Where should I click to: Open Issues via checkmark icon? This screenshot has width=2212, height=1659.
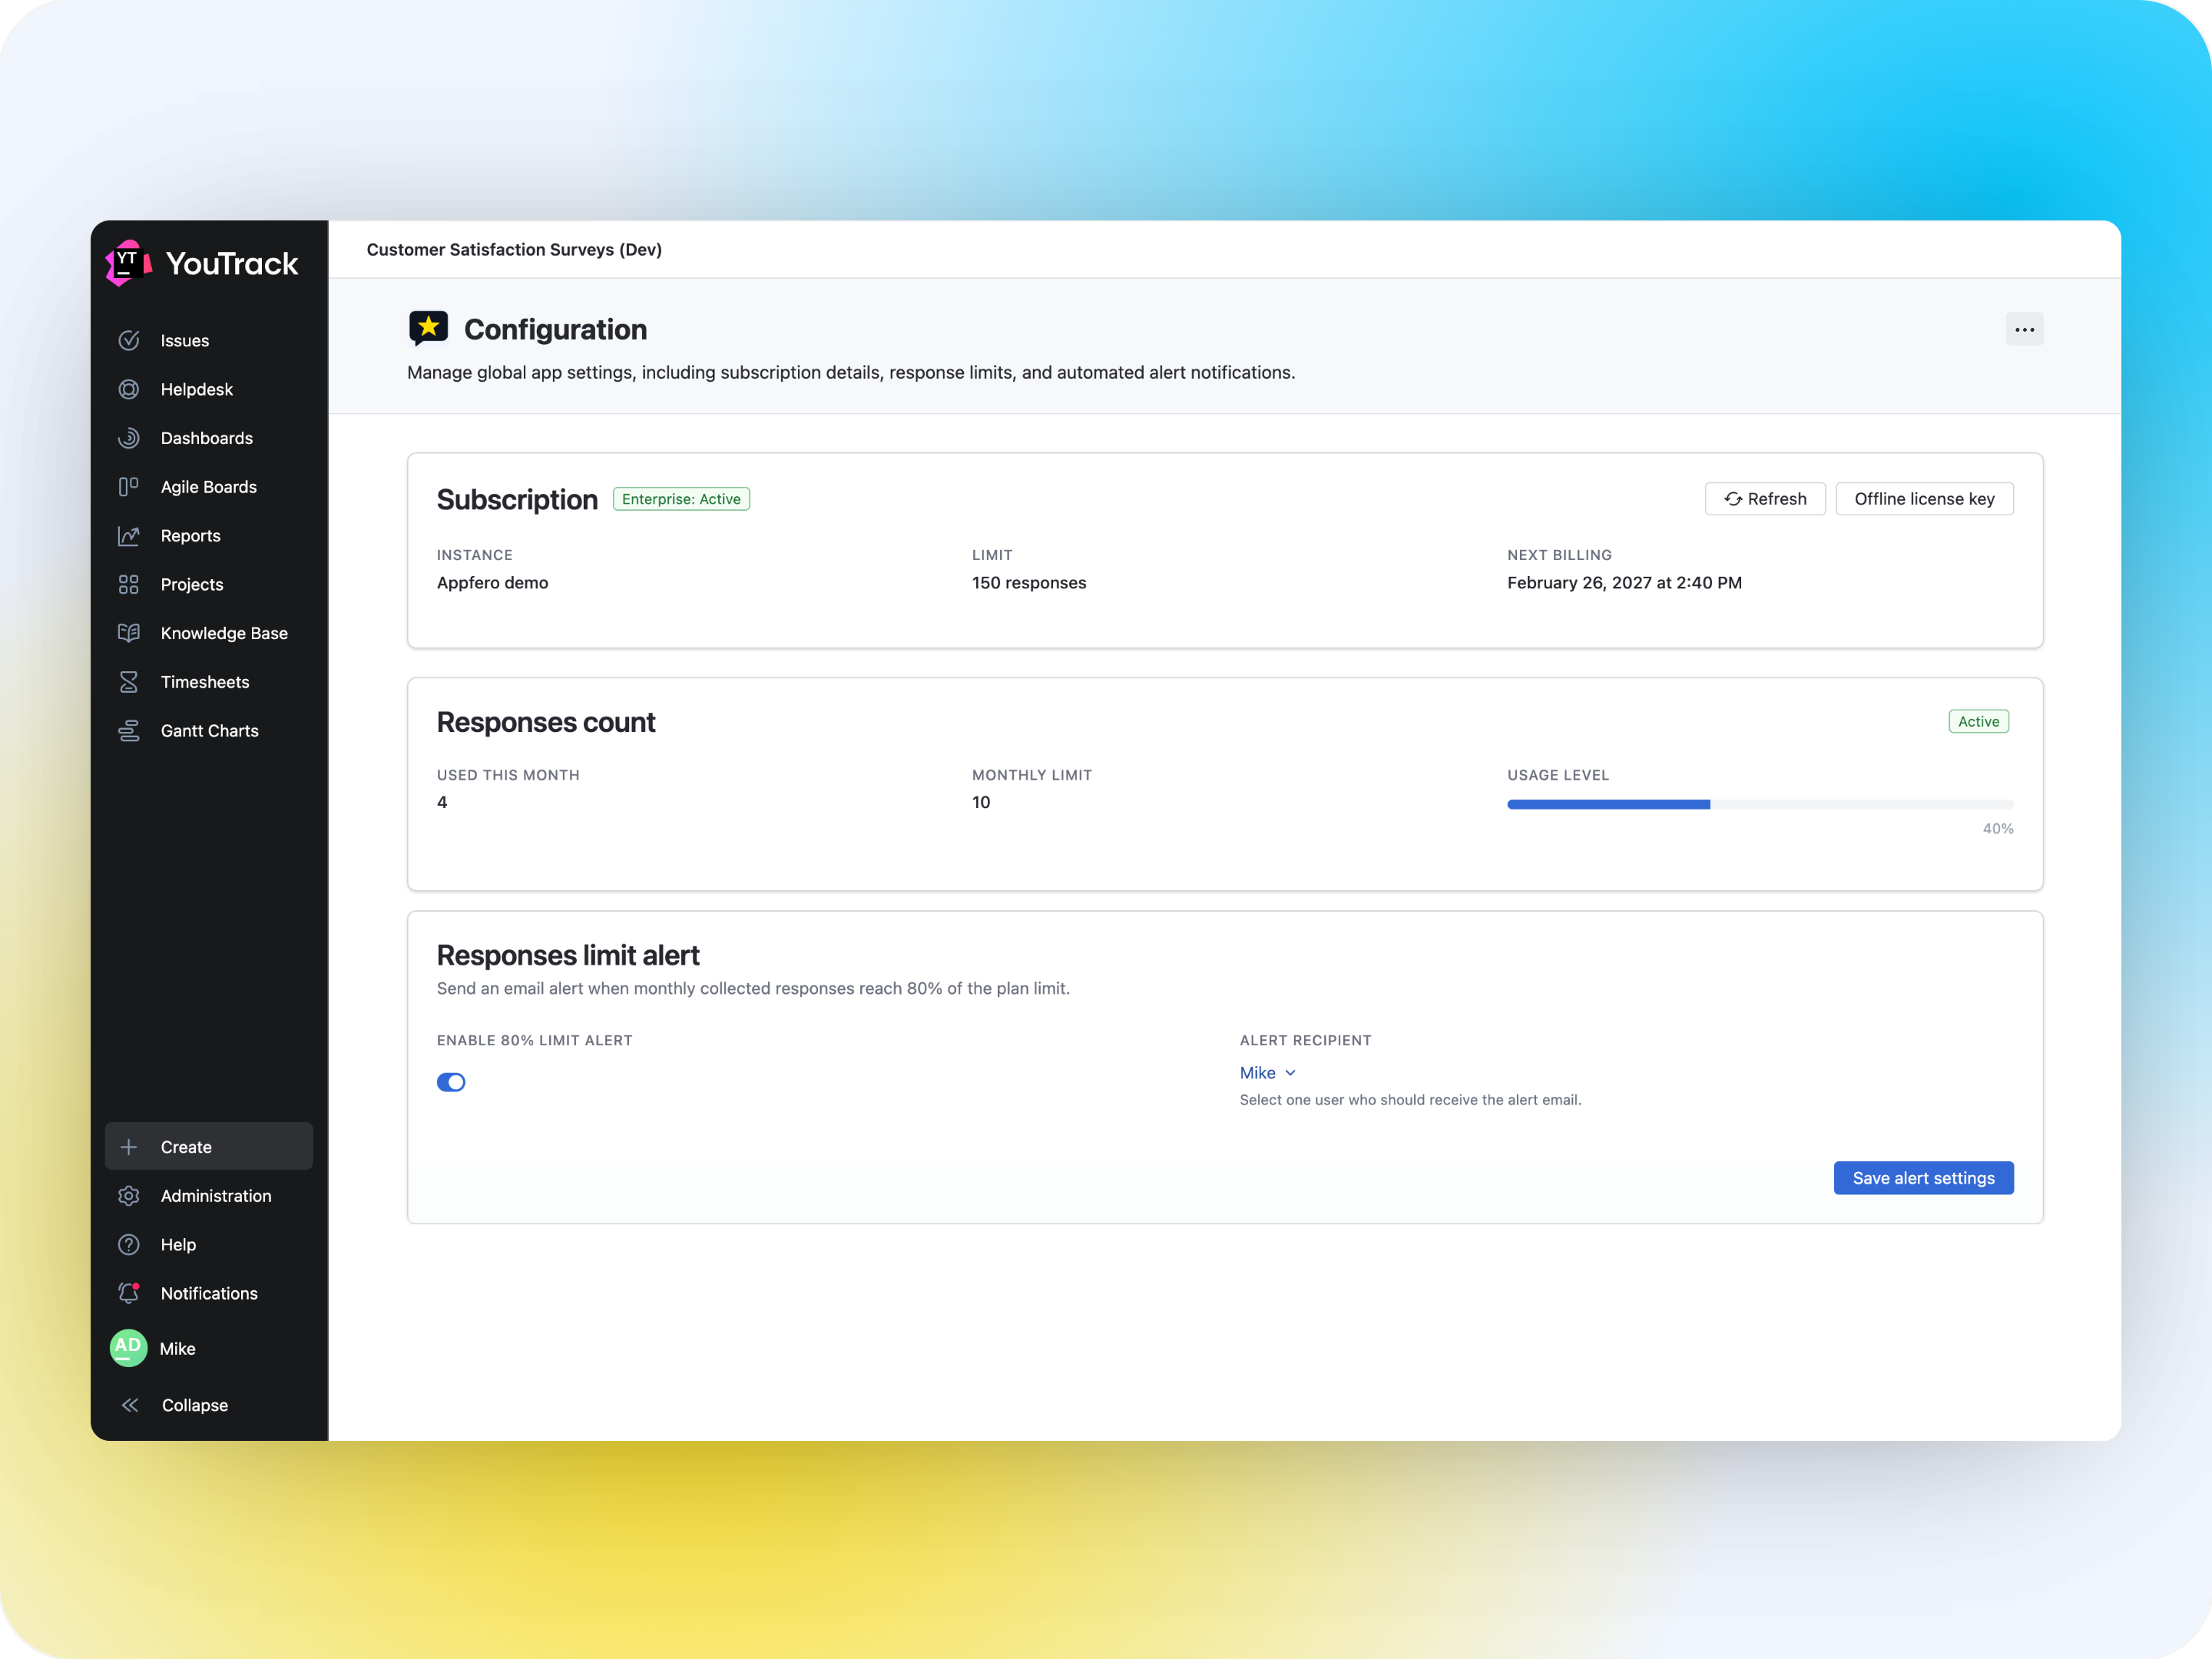point(129,341)
